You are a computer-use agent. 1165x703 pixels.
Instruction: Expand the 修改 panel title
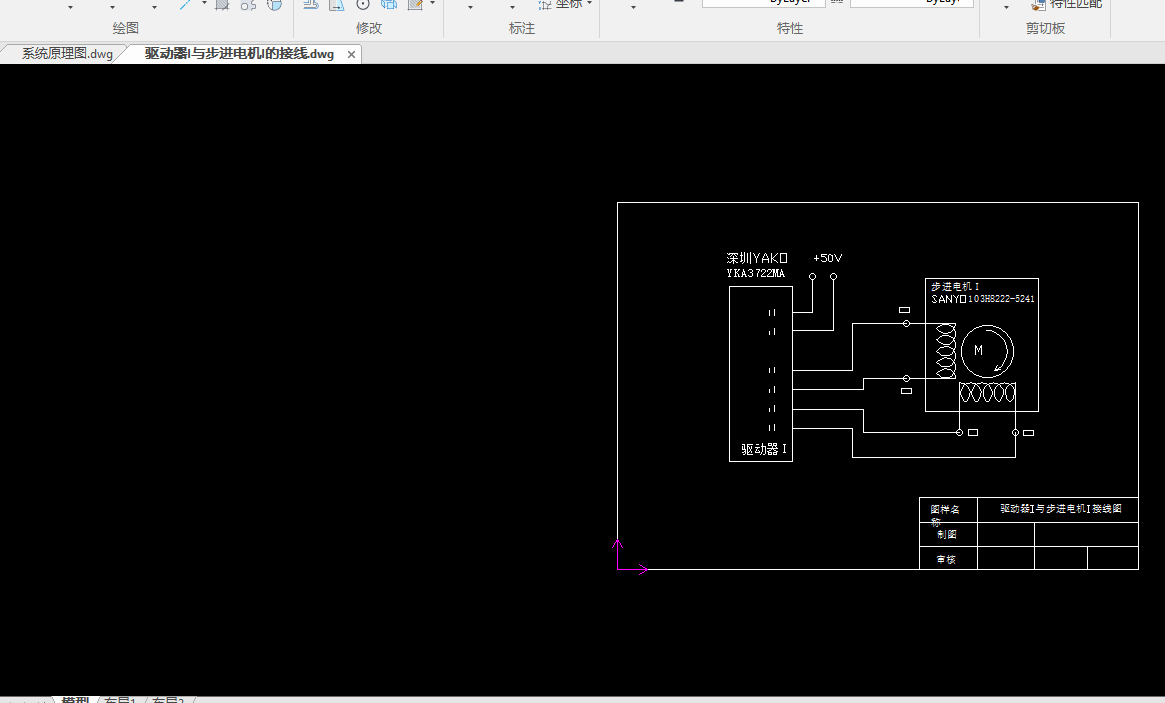click(369, 28)
